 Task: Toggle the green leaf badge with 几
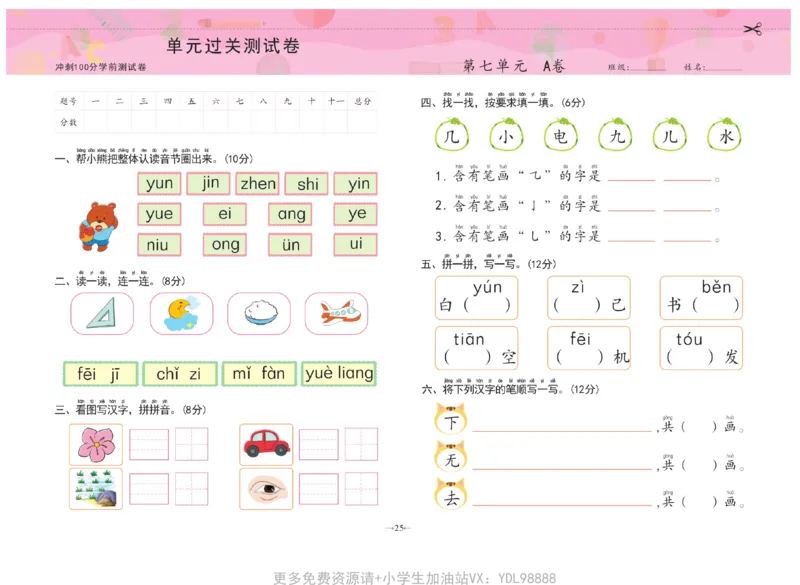pos(450,136)
